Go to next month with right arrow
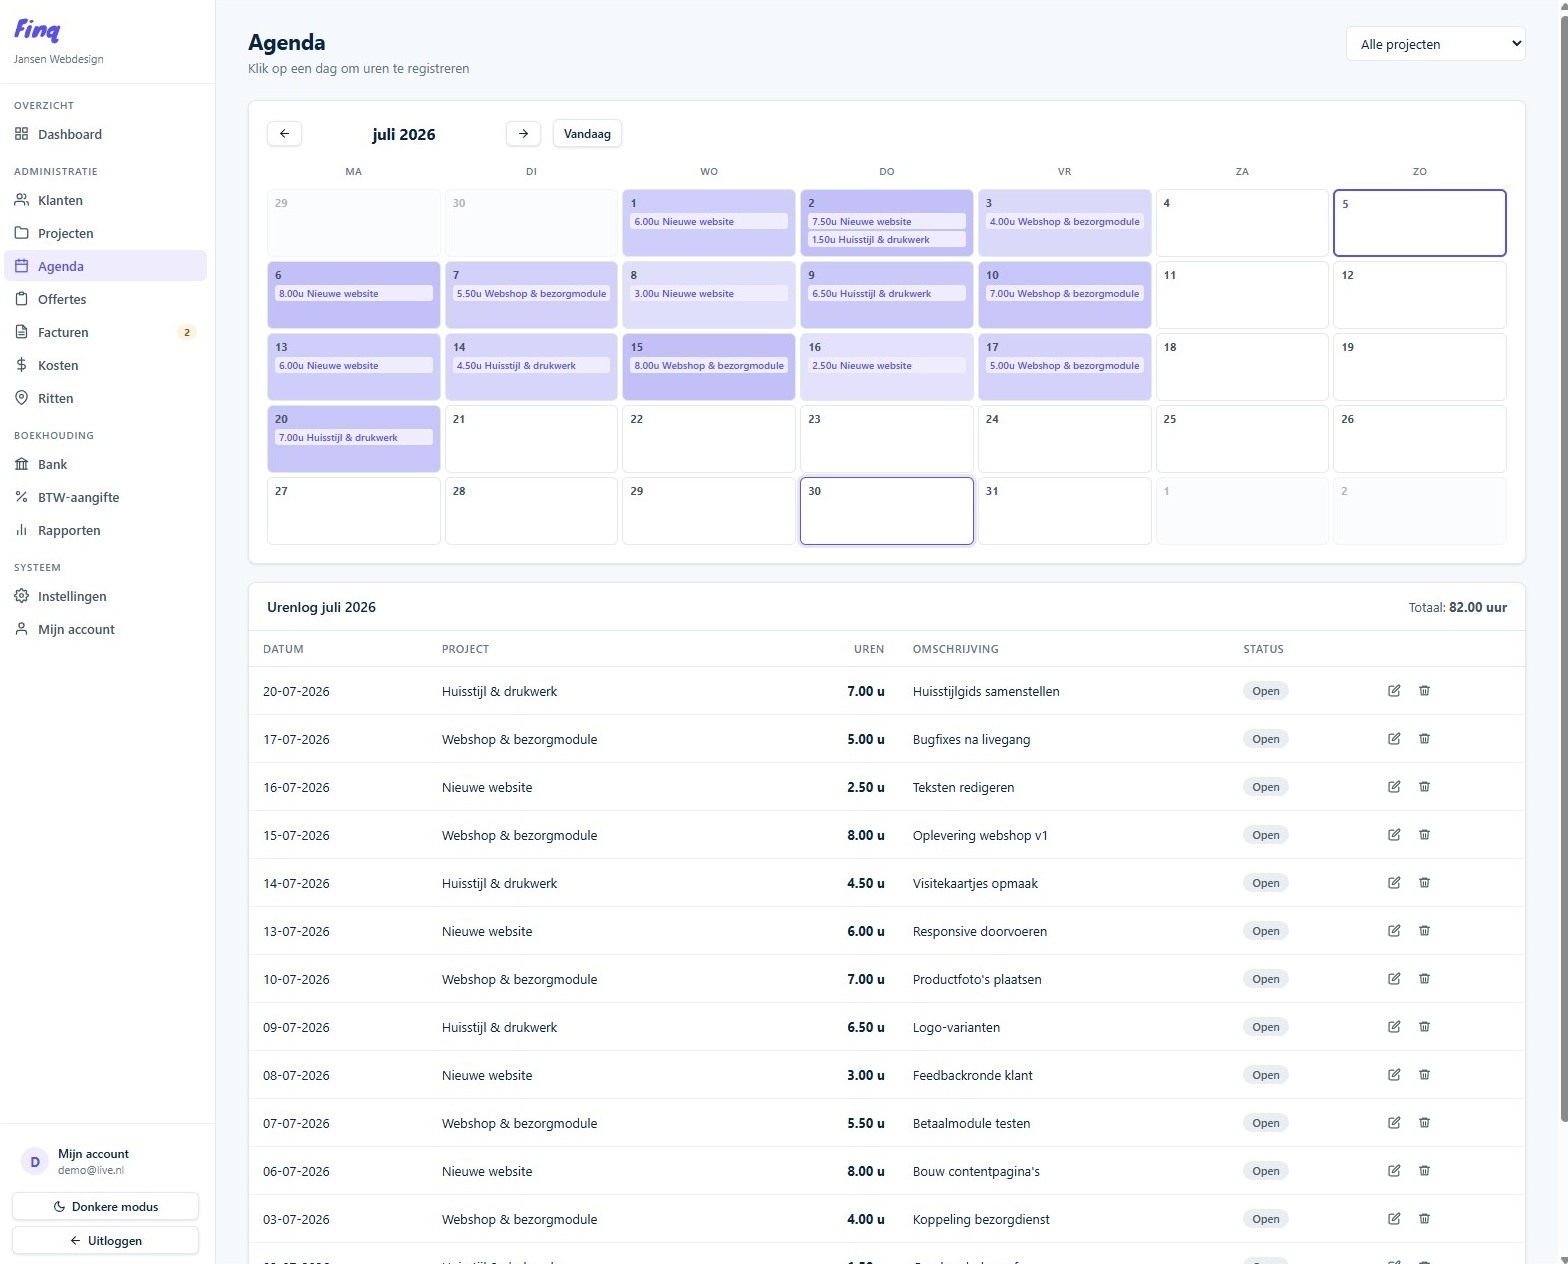This screenshot has width=1568, height=1264. click(523, 133)
